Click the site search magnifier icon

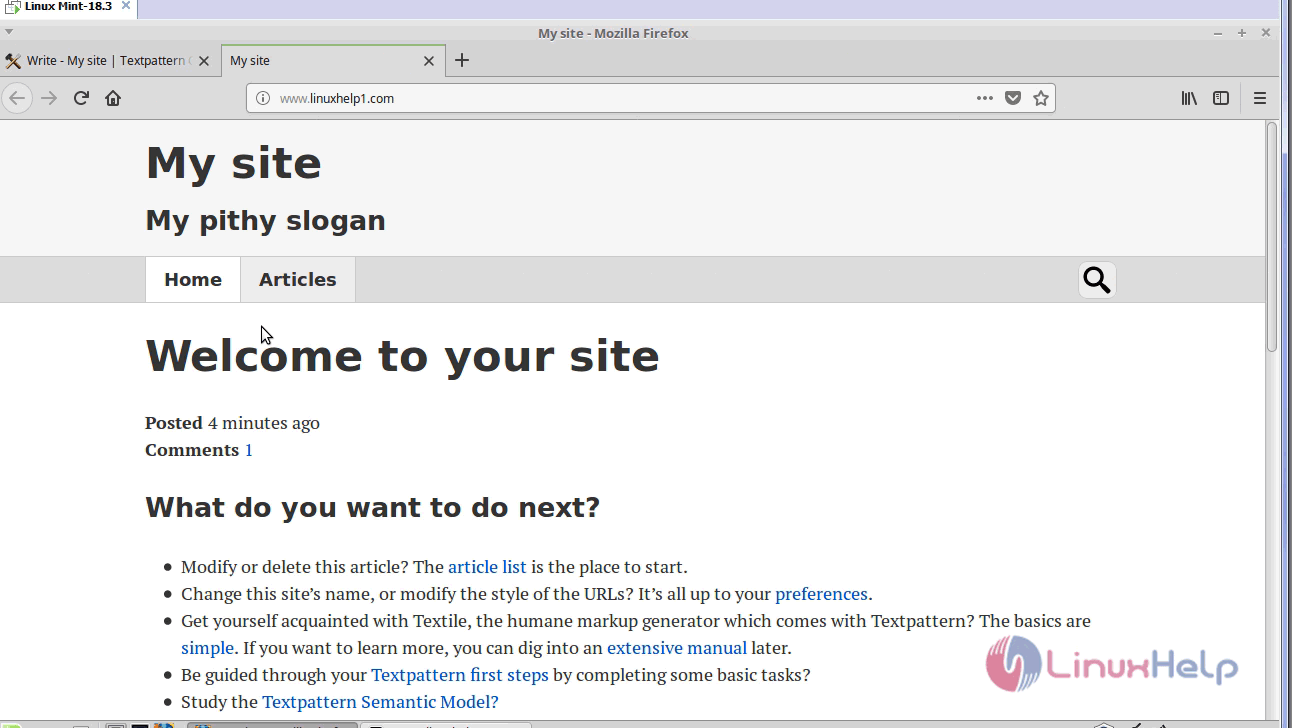[1097, 280]
